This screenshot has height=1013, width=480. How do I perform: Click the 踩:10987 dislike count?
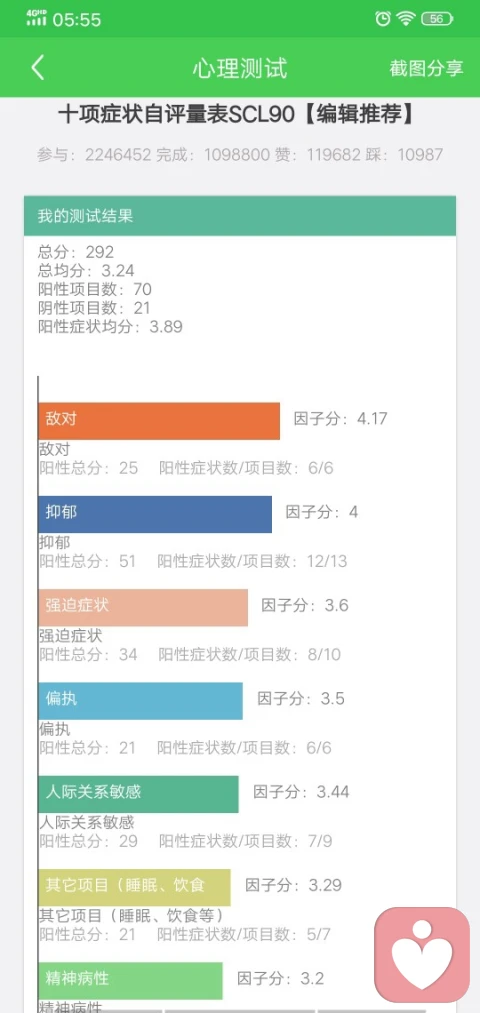(x=412, y=154)
